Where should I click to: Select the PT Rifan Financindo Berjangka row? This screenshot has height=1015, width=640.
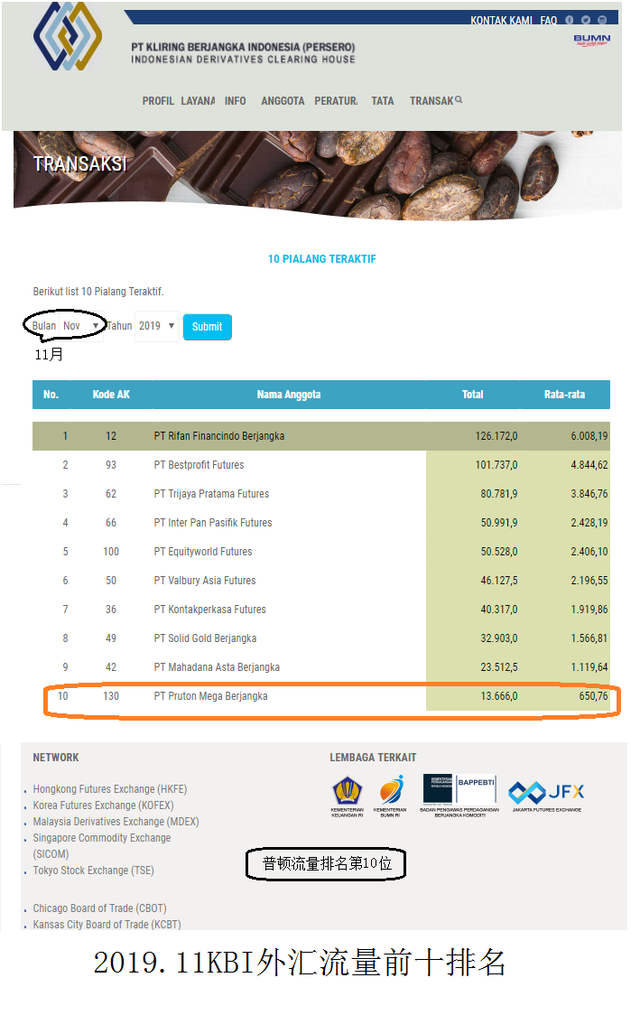321,436
